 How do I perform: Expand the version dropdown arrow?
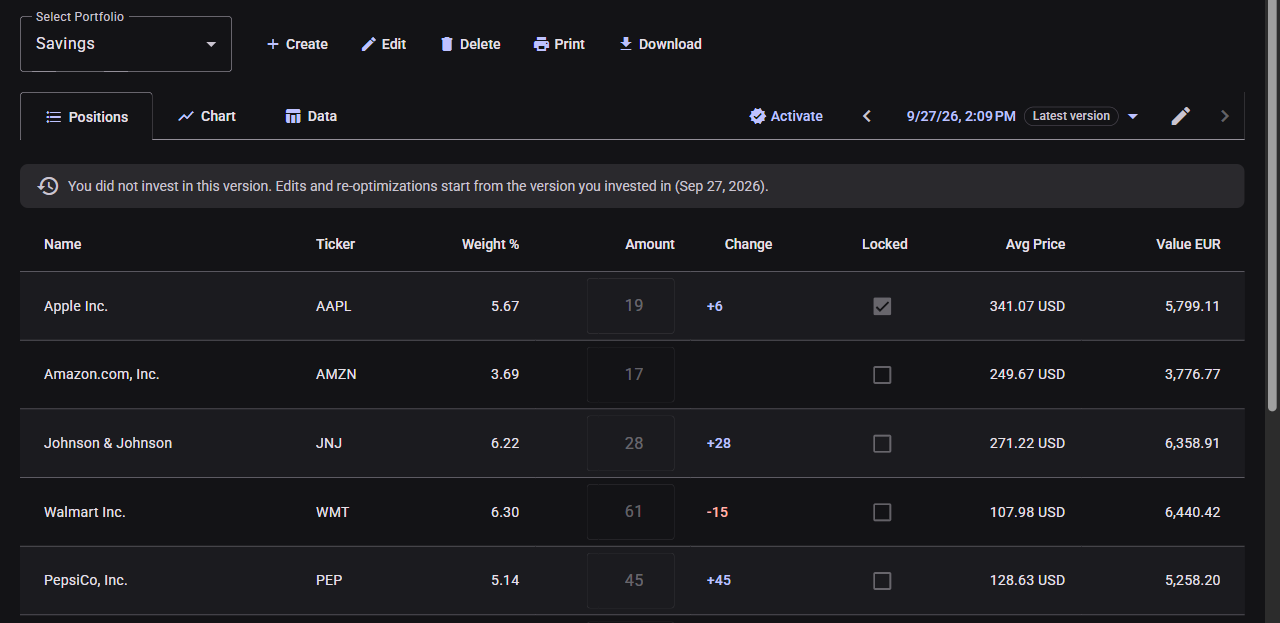[x=1133, y=116]
